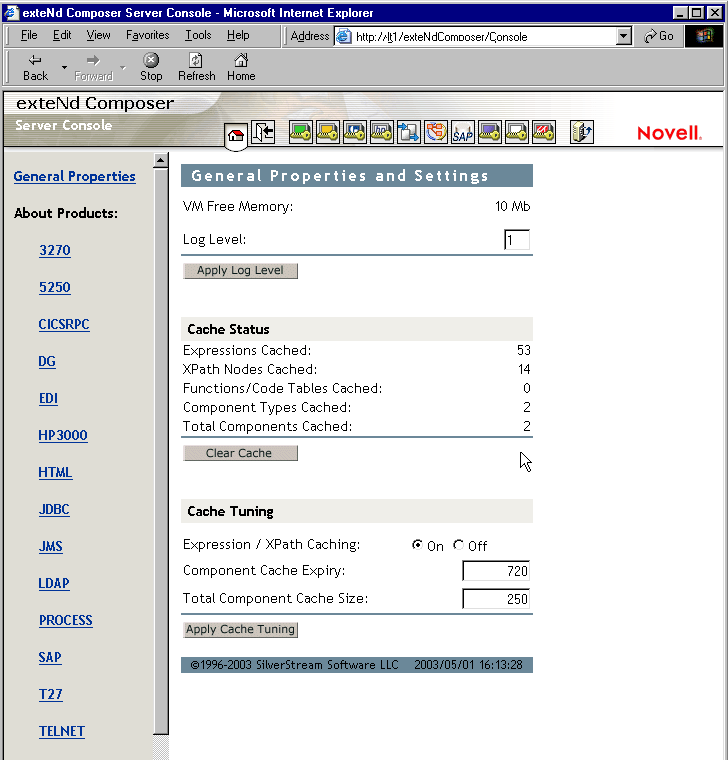This screenshot has height=760, width=728.
Task: Open the HP3000 product link
Action: pyautogui.click(x=63, y=435)
